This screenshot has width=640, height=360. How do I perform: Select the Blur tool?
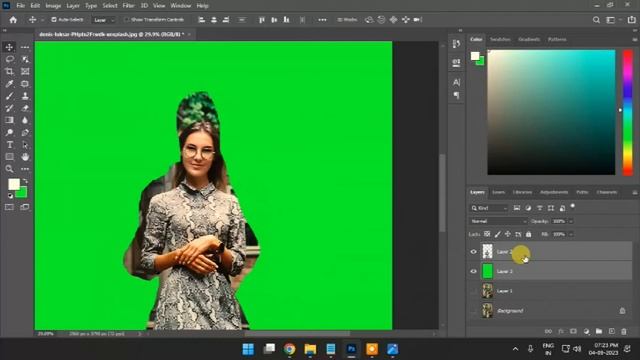[x=25, y=120]
